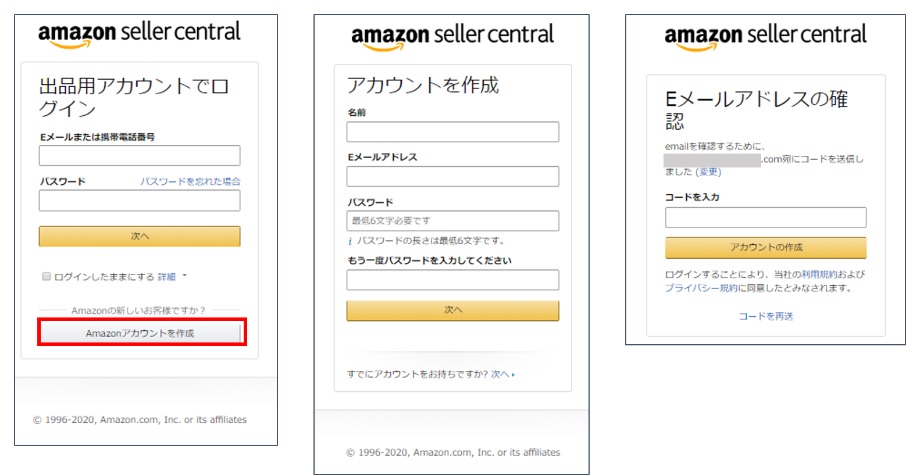Click the login password input field
914x475 pixels.
coord(139,200)
